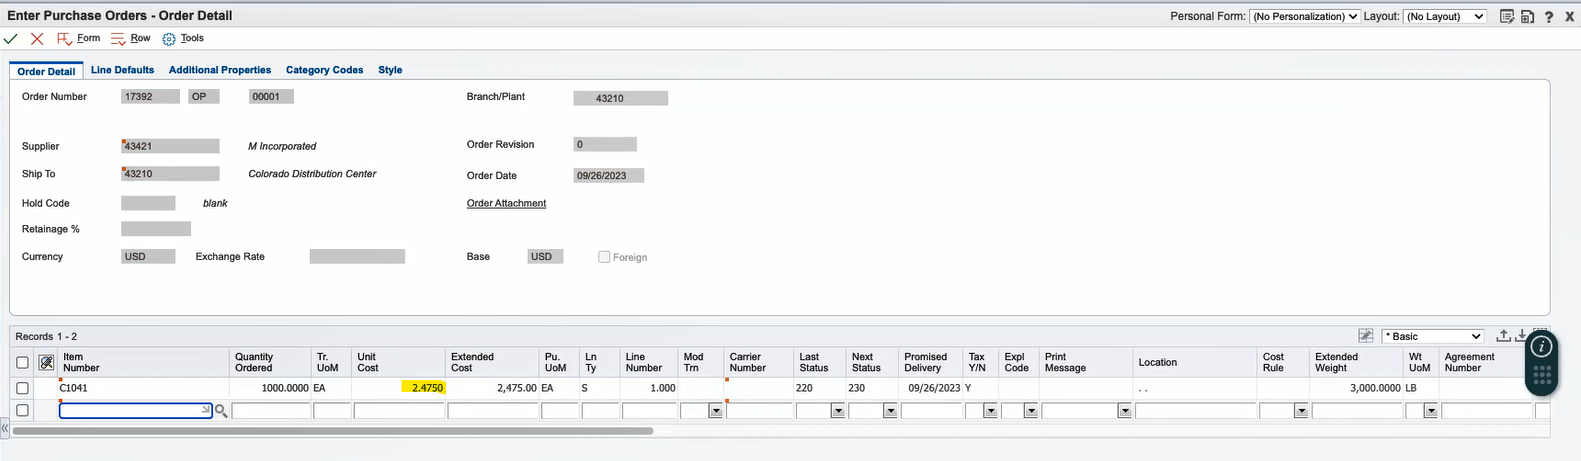
Task: Open the Tax Y/N dropdown in new row
Action: [x=990, y=411]
